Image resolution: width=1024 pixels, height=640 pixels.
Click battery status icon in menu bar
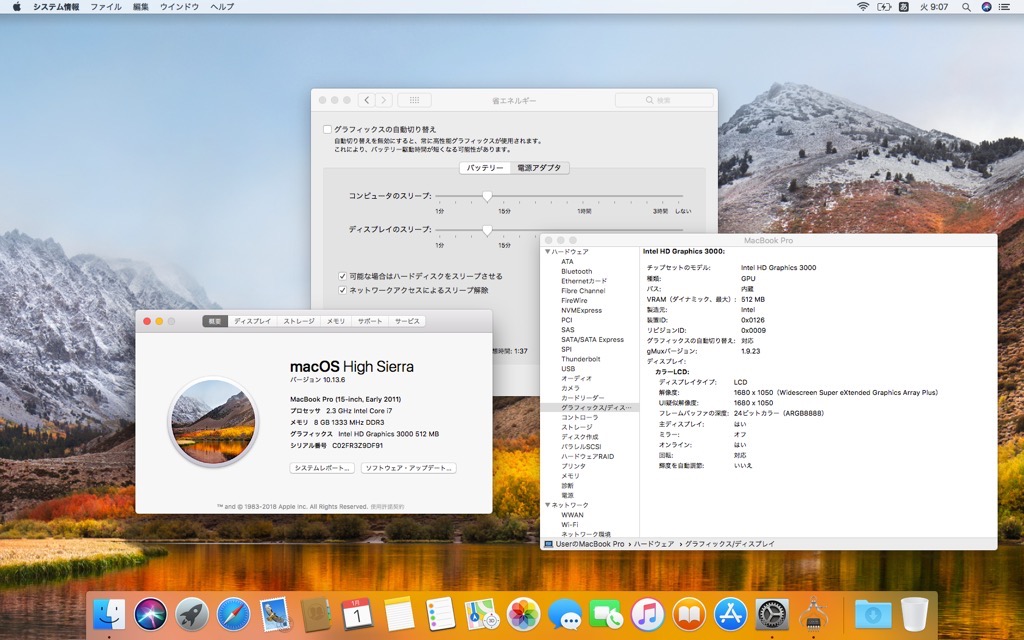(x=884, y=7)
